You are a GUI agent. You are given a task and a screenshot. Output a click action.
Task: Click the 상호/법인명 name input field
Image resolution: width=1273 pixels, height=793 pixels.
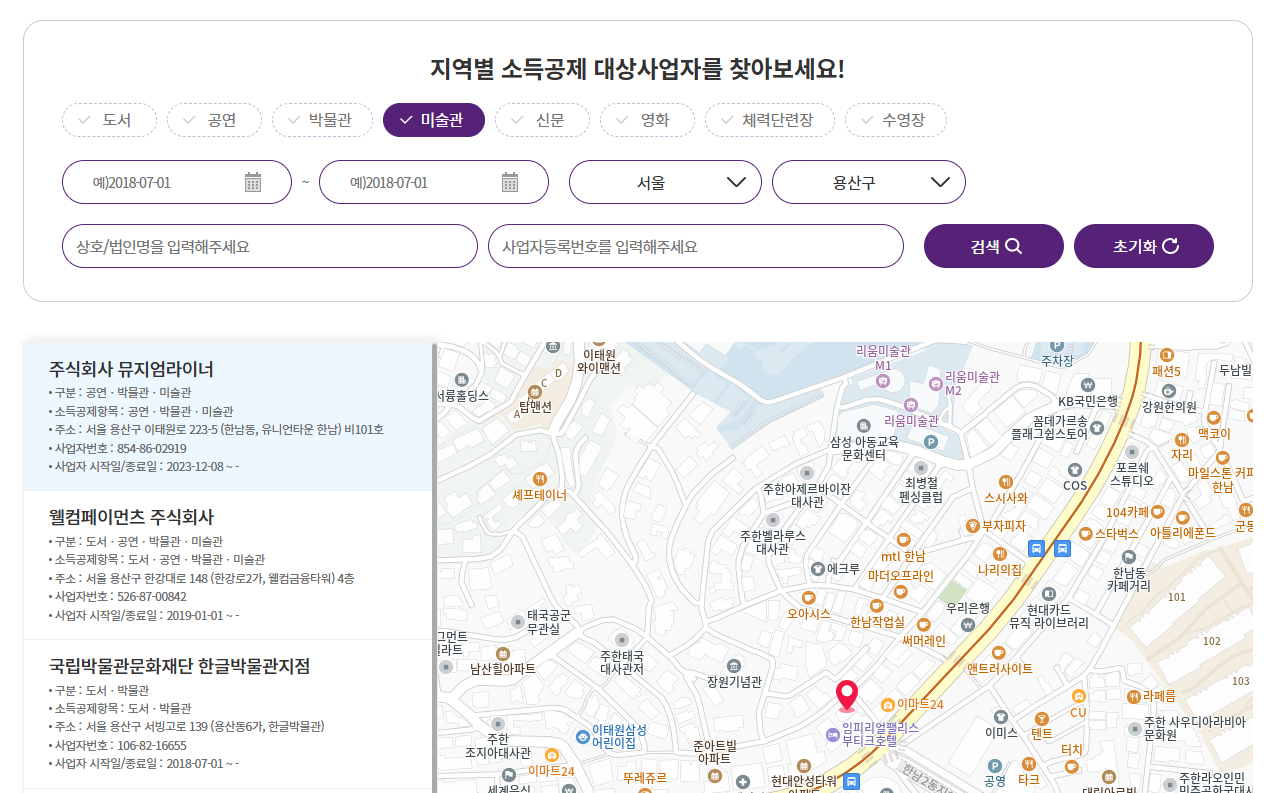(x=270, y=246)
